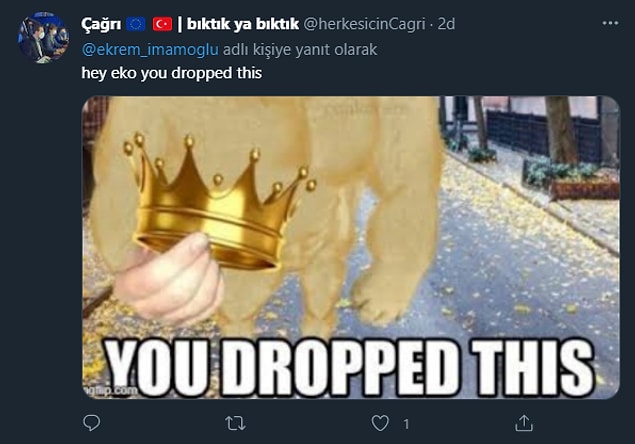
Task: Click the golden crown in the meme image
Action: tap(219, 201)
